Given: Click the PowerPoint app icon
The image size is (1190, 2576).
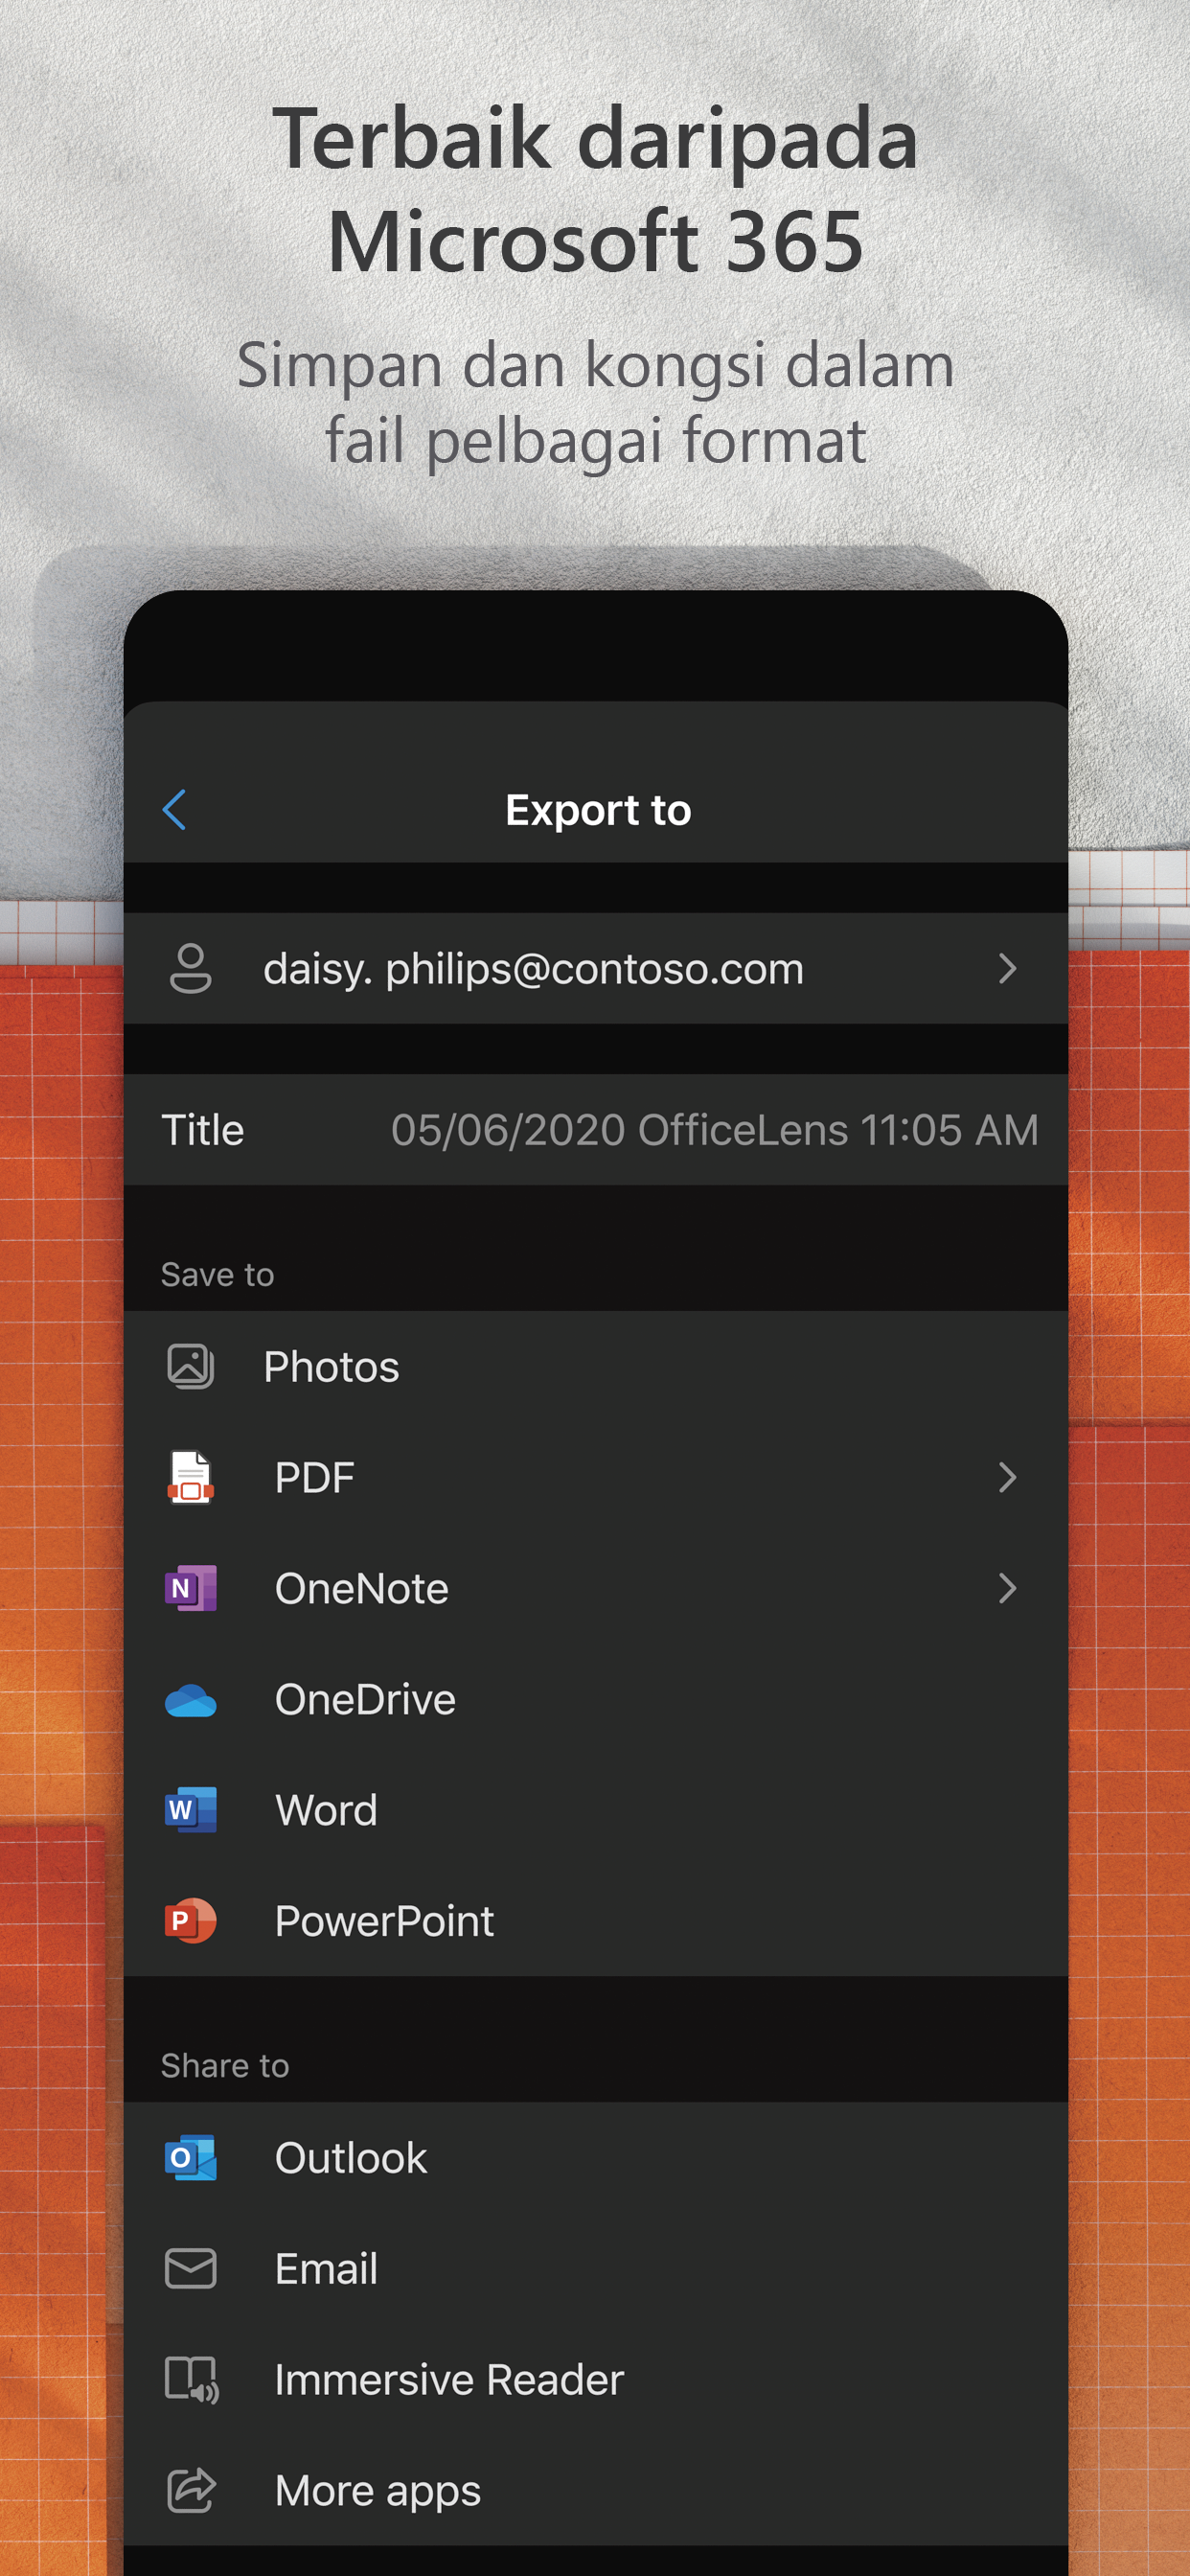Looking at the screenshot, I should [x=190, y=1921].
